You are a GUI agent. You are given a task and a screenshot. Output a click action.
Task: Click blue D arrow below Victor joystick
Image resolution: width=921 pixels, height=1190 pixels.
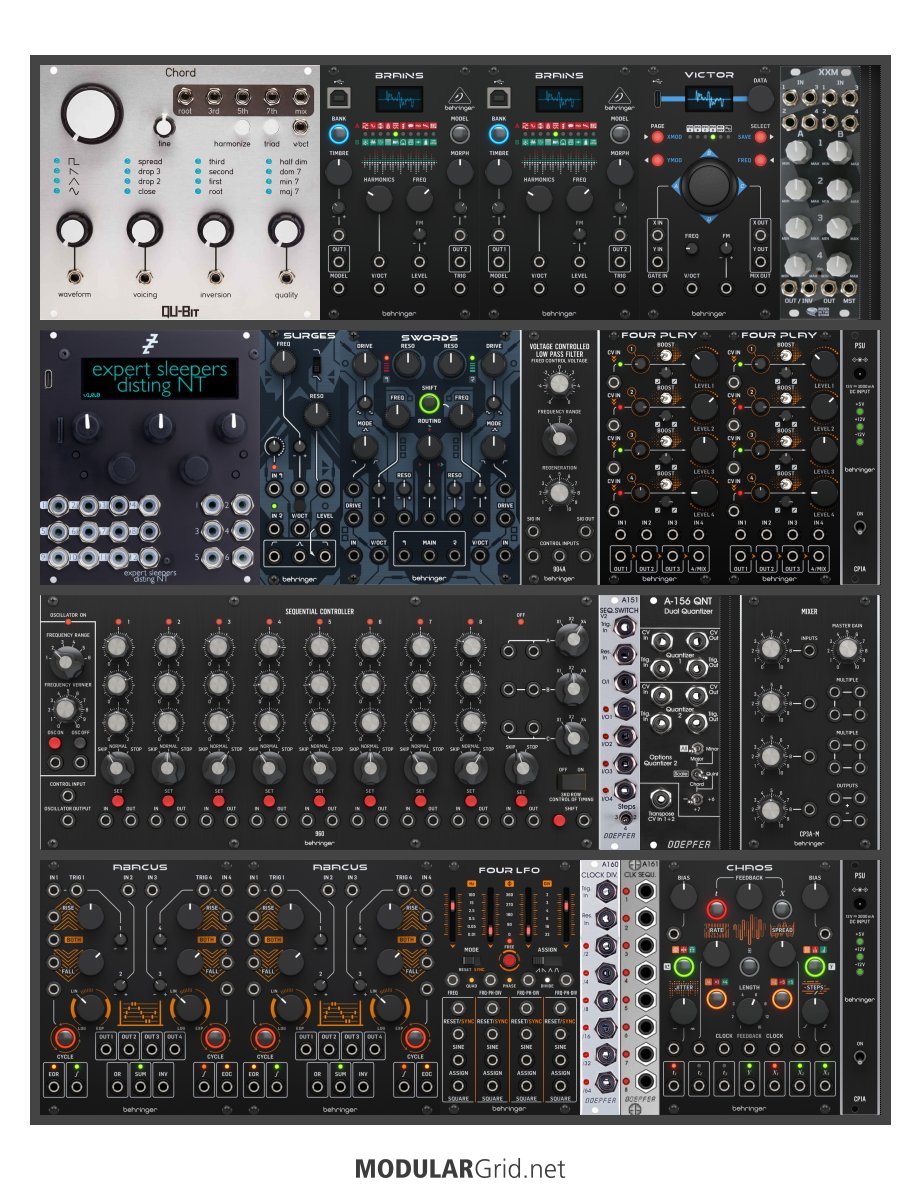(x=709, y=219)
